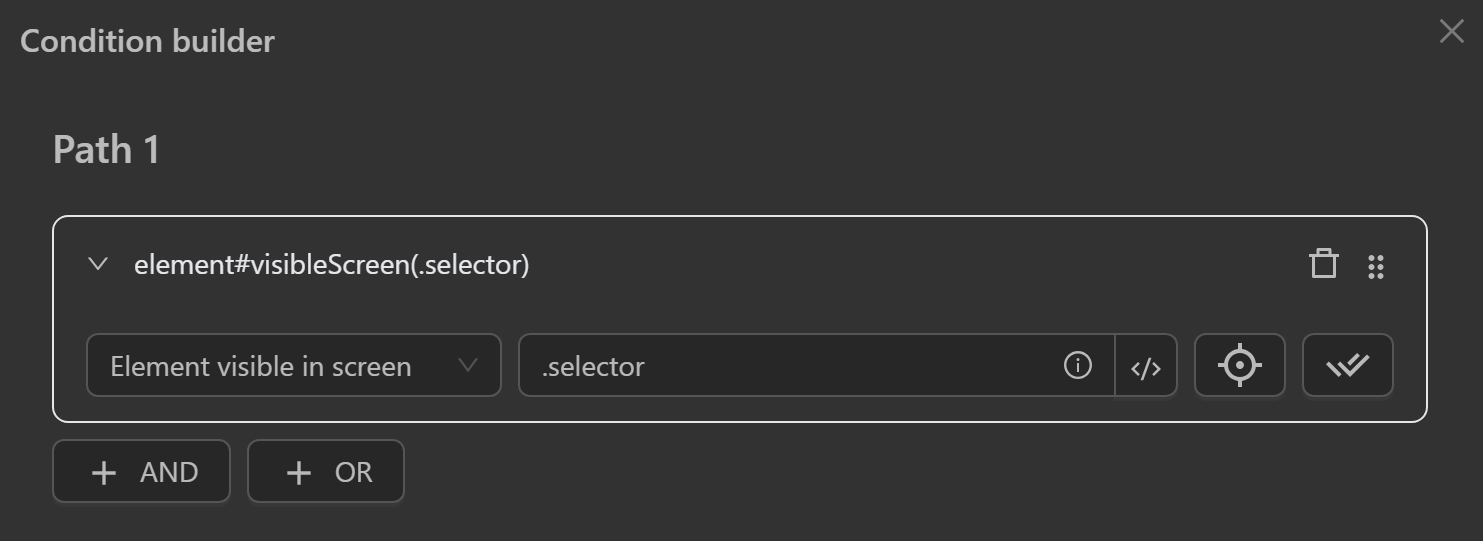Click the plus icon on the AND button
This screenshot has height=541, width=1483.
point(104,472)
